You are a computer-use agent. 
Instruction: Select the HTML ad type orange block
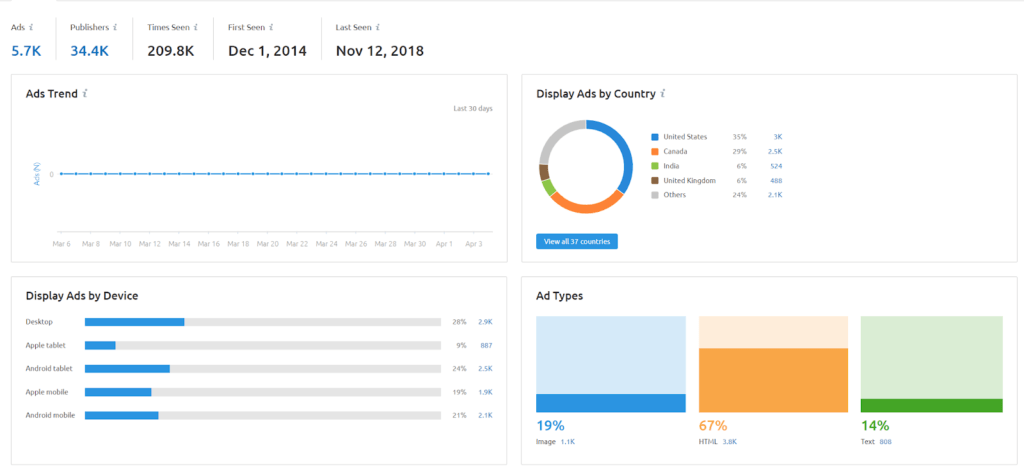point(773,380)
